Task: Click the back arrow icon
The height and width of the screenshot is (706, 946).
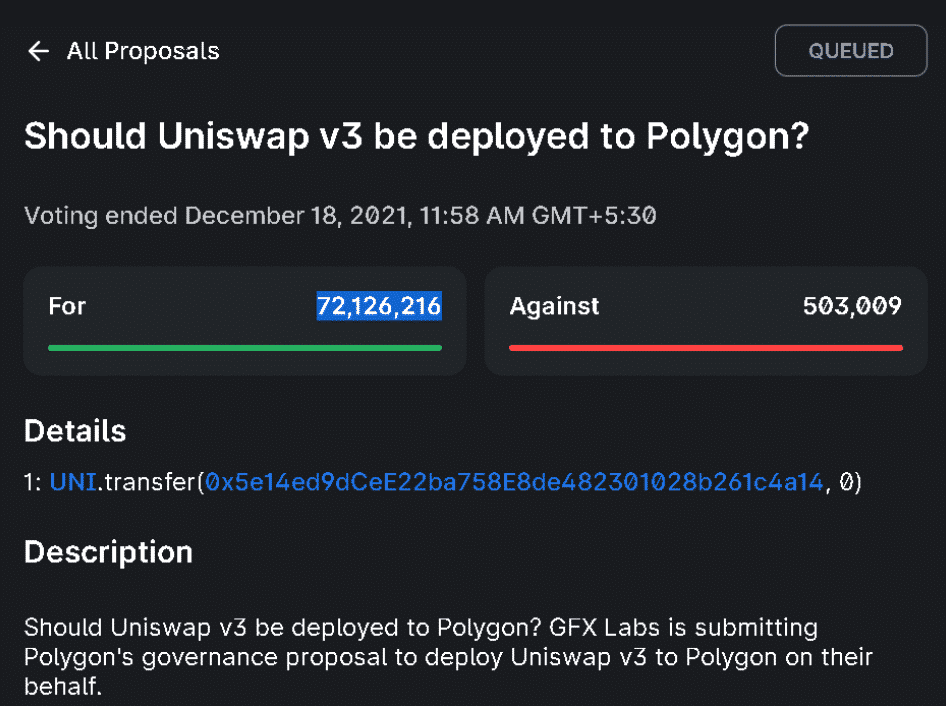Action: (39, 51)
